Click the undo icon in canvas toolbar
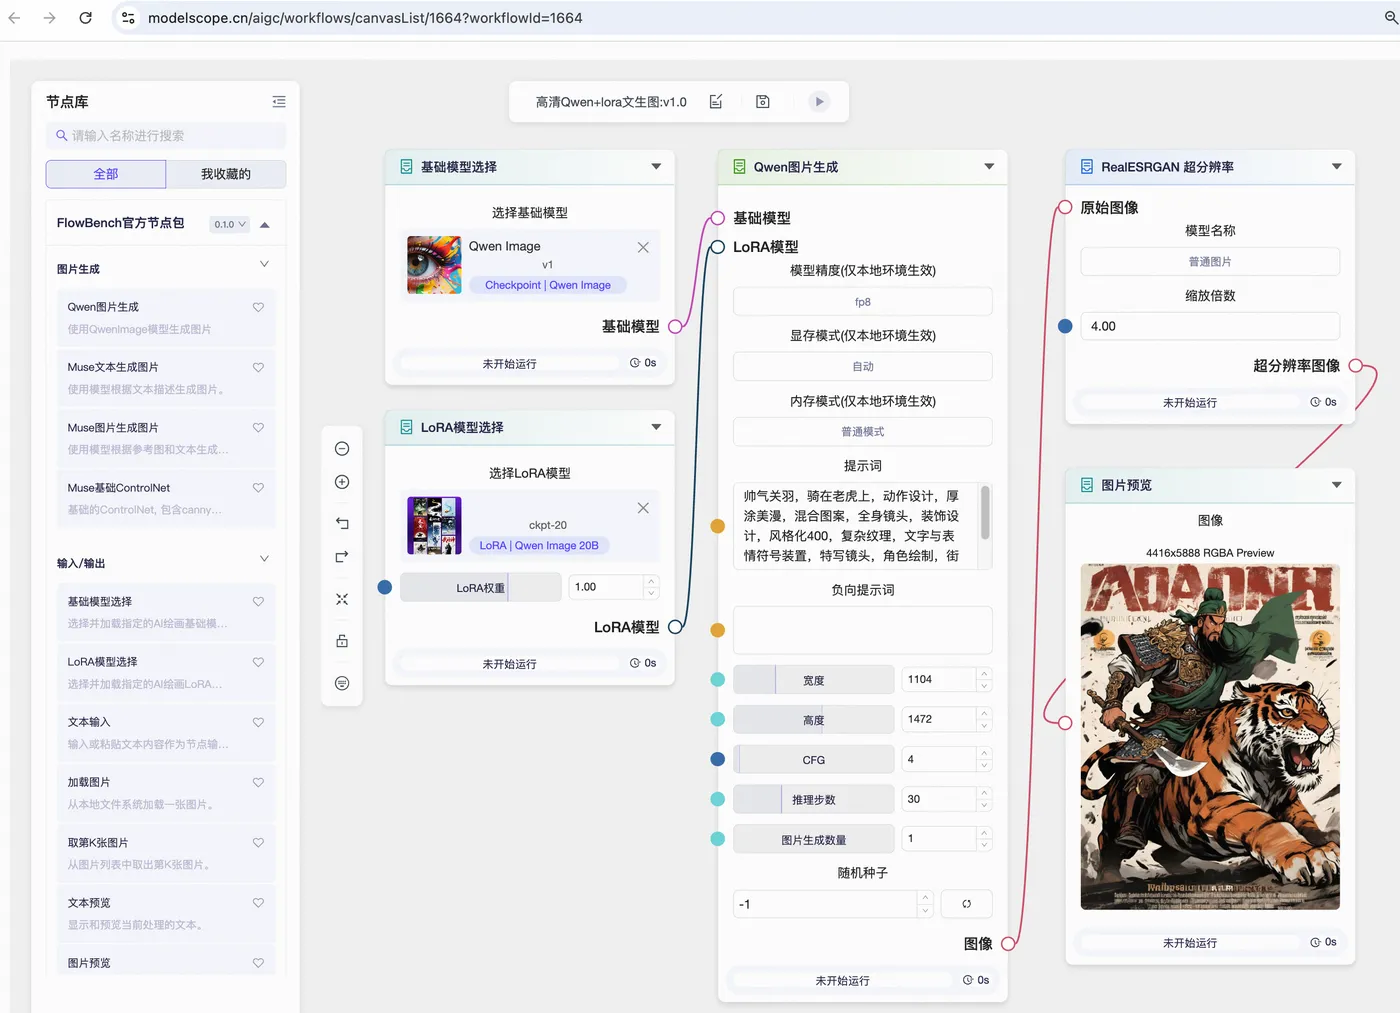 (x=342, y=523)
